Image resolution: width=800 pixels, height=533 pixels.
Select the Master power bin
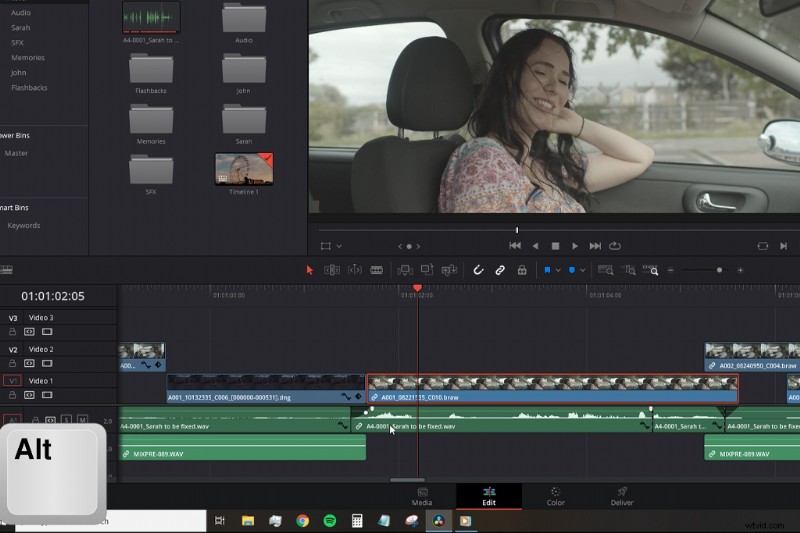[x=16, y=153]
